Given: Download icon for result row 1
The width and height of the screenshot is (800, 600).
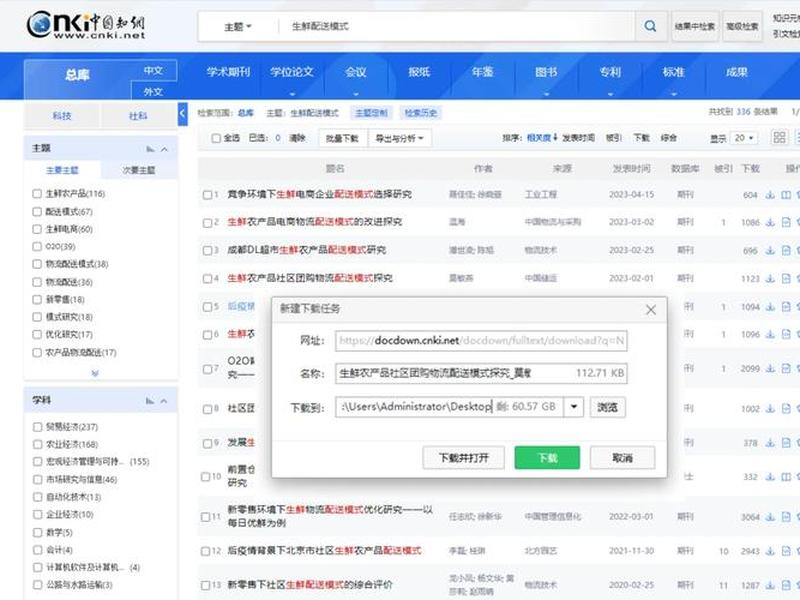Looking at the screenshot, I should (x=770, y=194).
